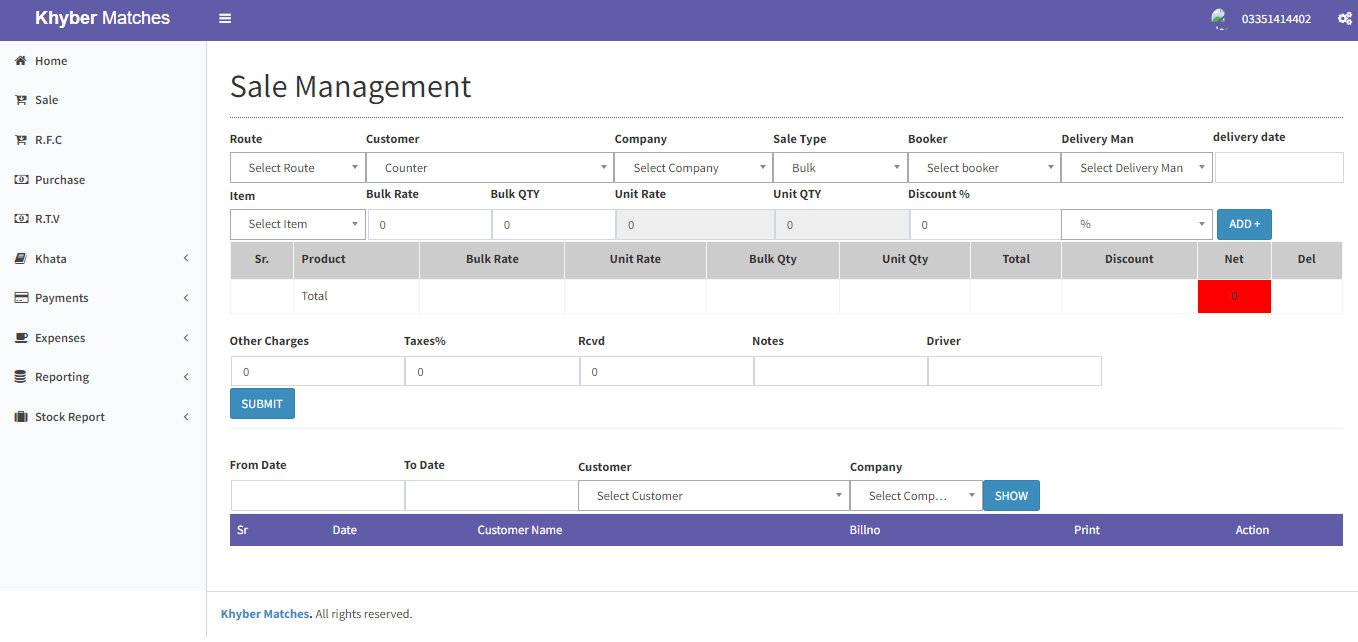Open the settings gears icon
The height and width of the screenshot is (642, 1358).
pos(1345,19)
